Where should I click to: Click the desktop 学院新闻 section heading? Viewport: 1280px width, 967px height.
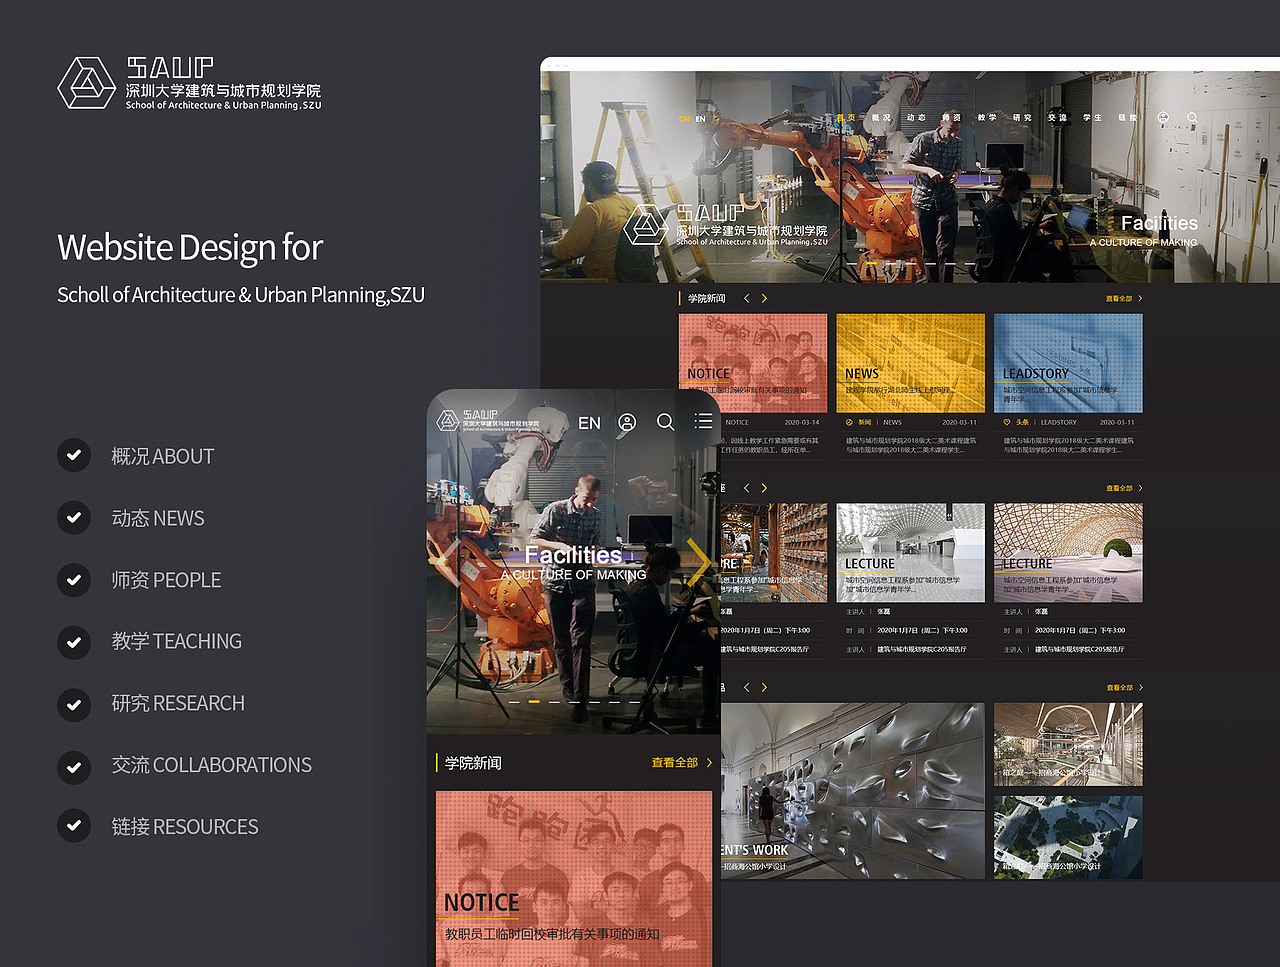tap(707, 298)
